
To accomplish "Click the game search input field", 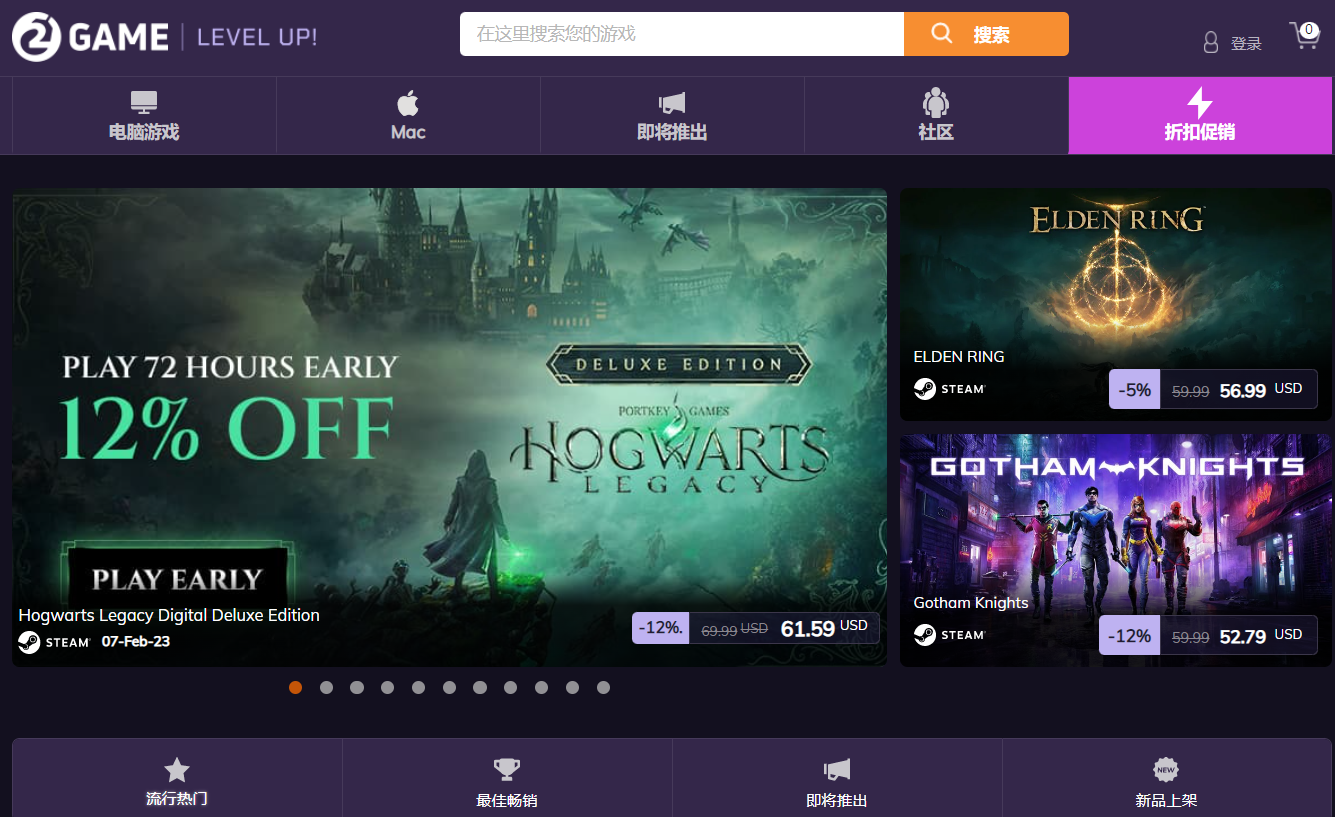I will [x=682, y=34].
